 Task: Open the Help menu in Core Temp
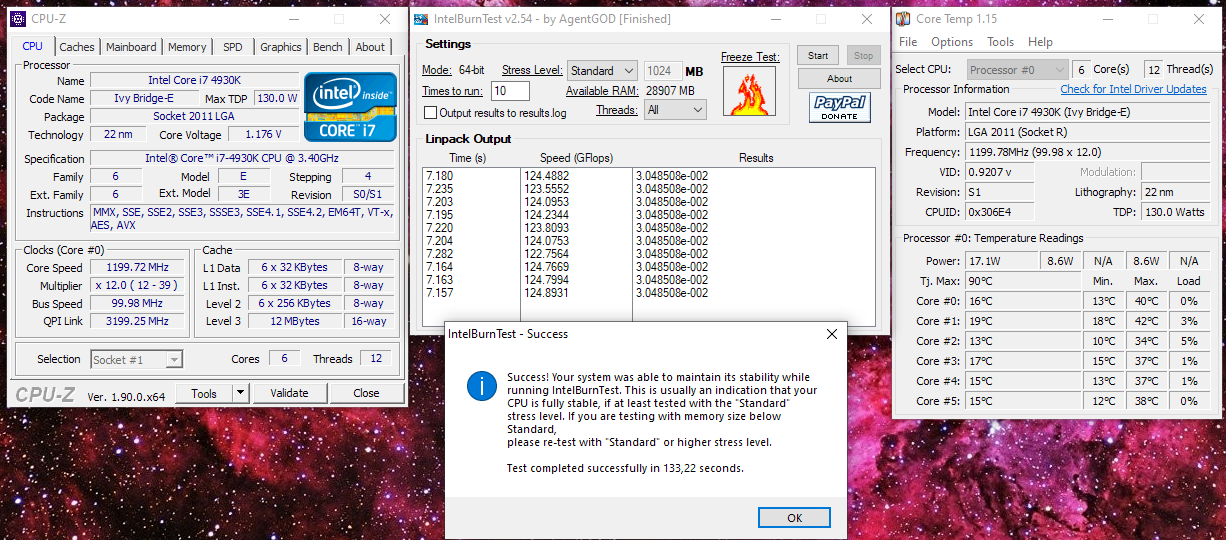(1040, 42)
